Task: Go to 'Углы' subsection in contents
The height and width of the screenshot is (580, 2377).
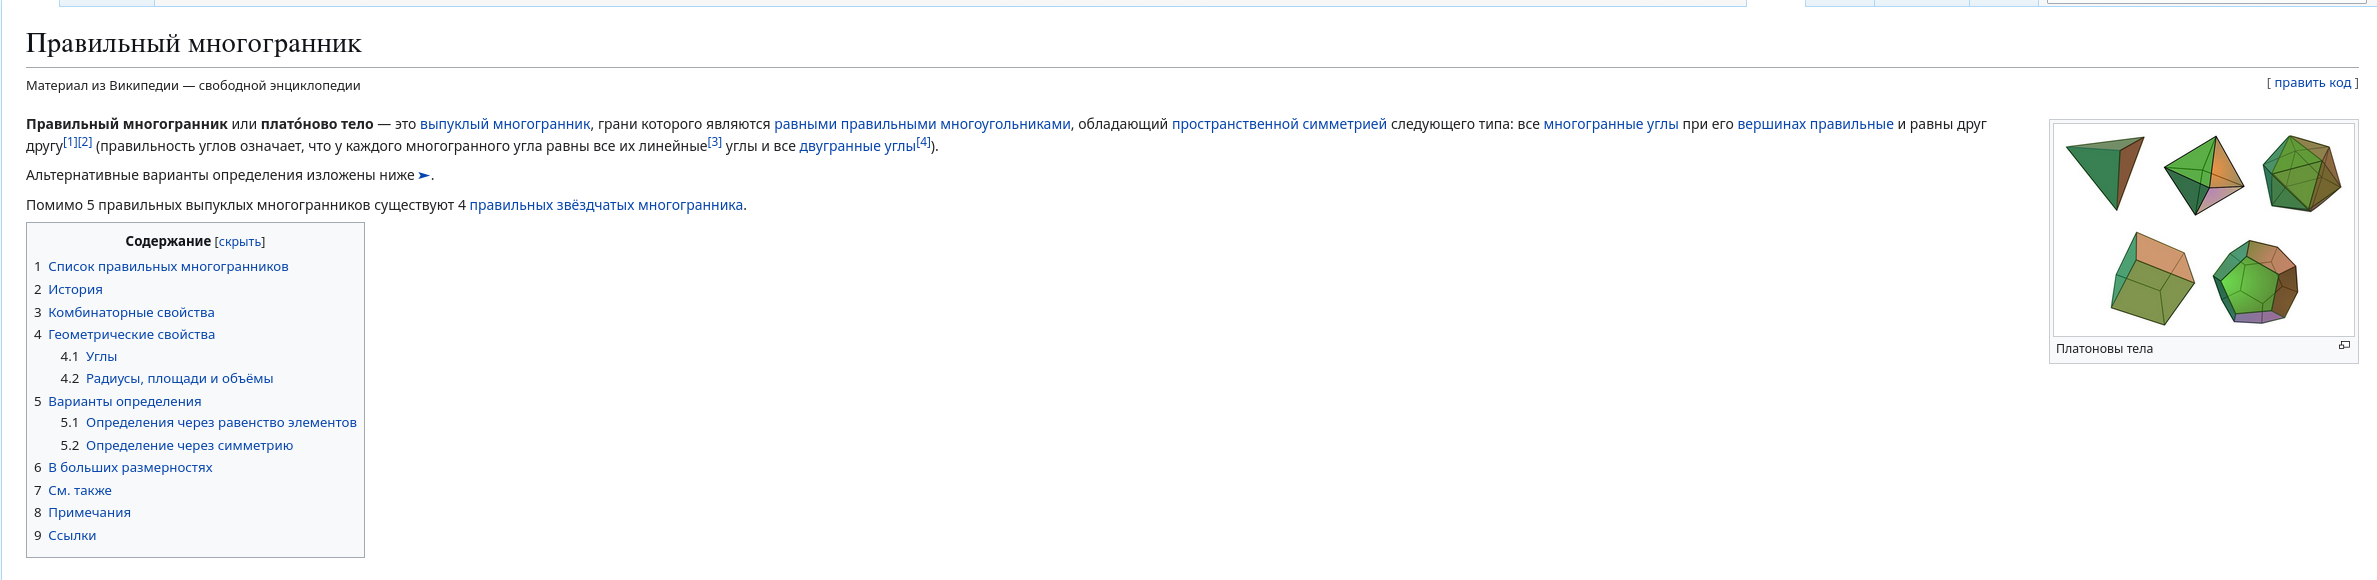Action: (x=101, y=357)
